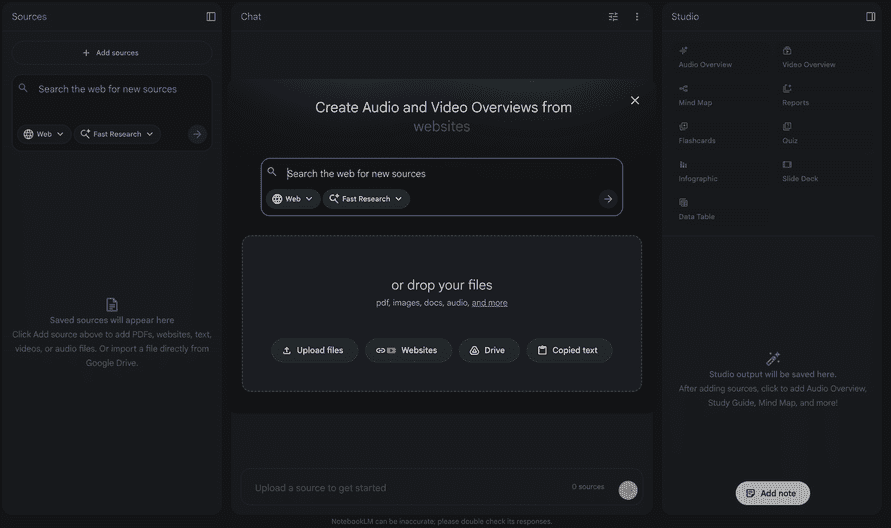Screen dimensions: 891x528
Task: Click the NotebookLM inaccuracy disclaimer text
Action: (x=442, y=521)
